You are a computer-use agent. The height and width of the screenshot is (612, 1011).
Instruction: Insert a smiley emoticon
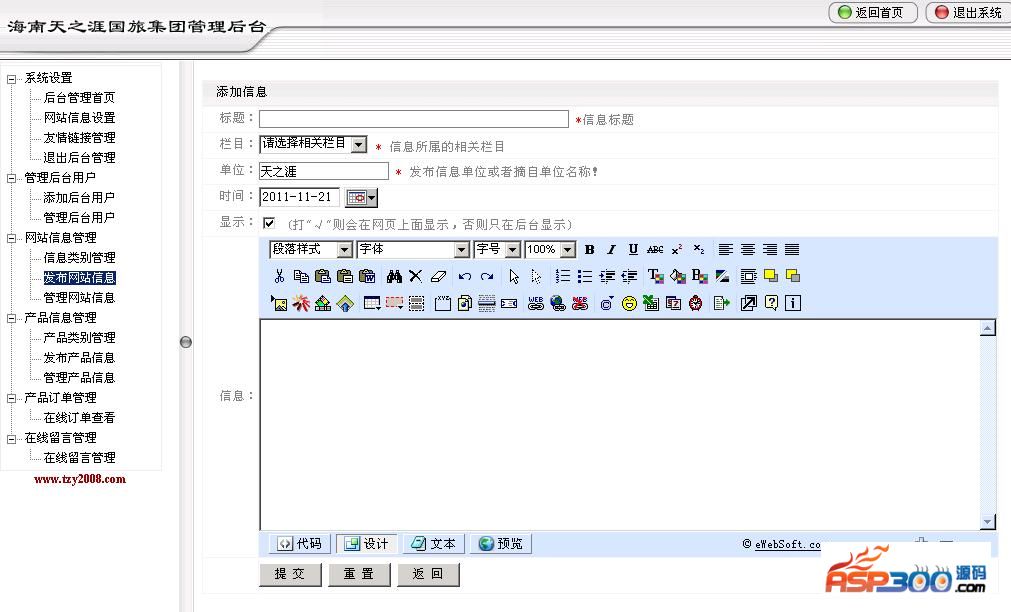[x=629, y=303]
